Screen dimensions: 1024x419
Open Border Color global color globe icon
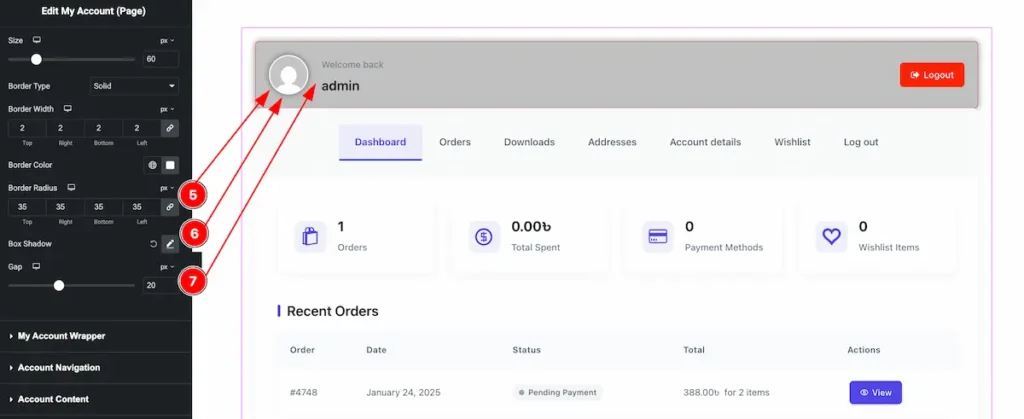pos(153,165)
